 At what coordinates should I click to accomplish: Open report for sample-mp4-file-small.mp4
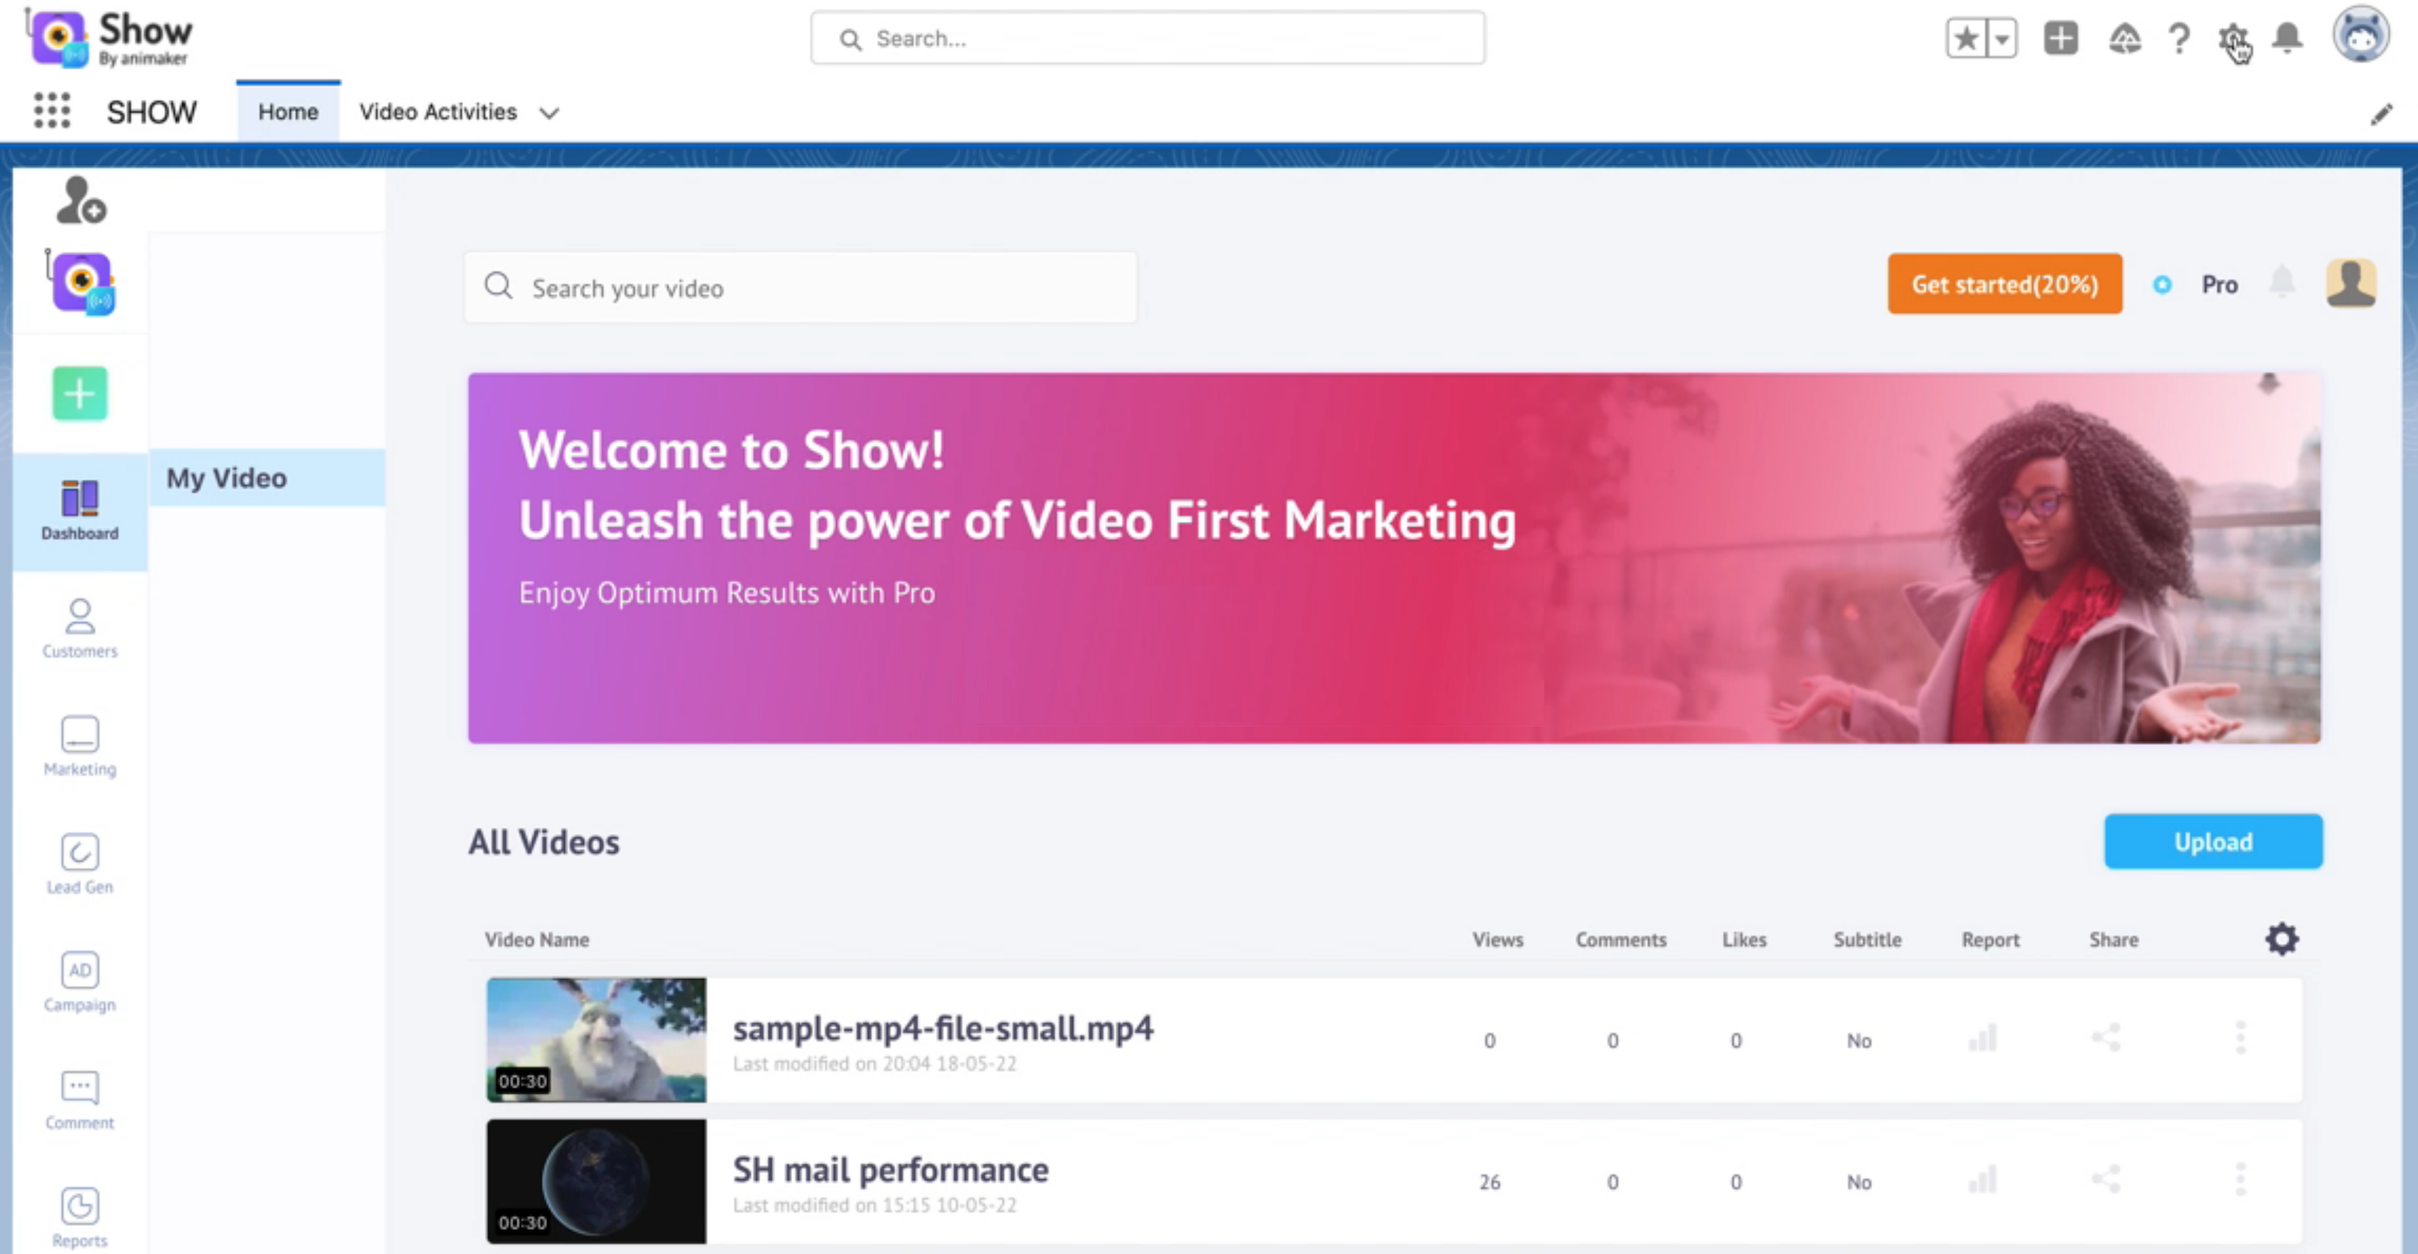[x=1983, y=1038]
